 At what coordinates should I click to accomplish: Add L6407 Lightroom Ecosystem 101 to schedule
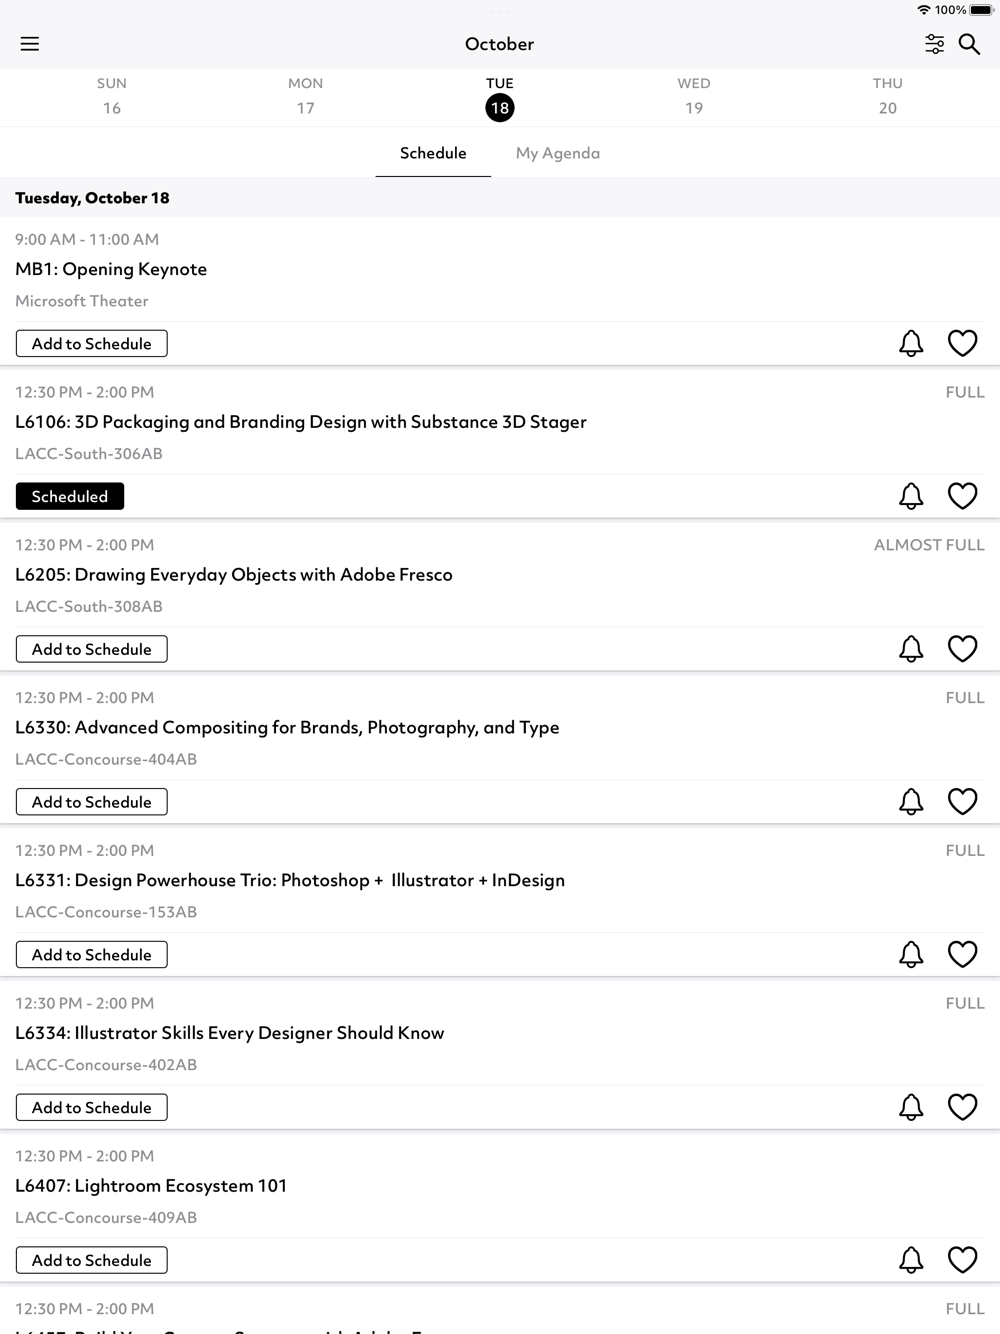tap(92, 1260)
